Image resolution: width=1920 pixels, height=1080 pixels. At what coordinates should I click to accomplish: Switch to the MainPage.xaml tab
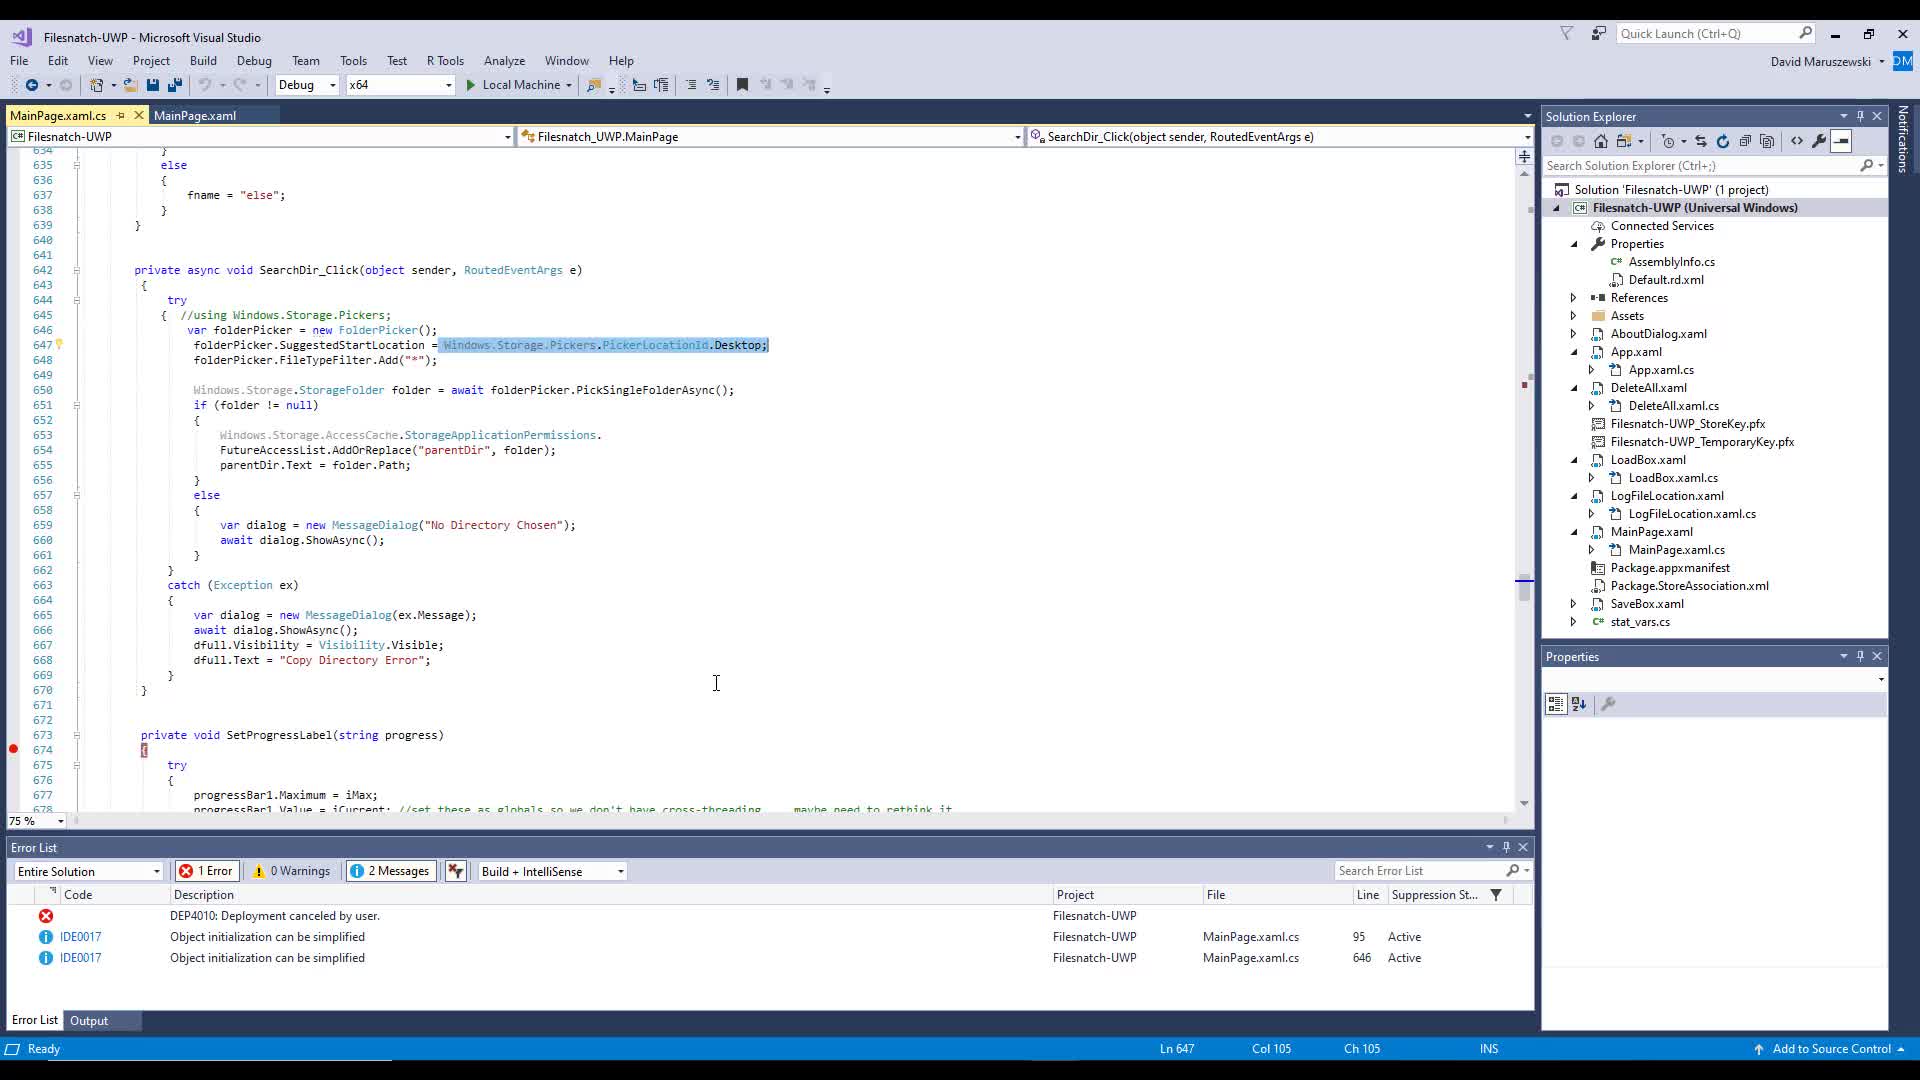tap(196, 115)
